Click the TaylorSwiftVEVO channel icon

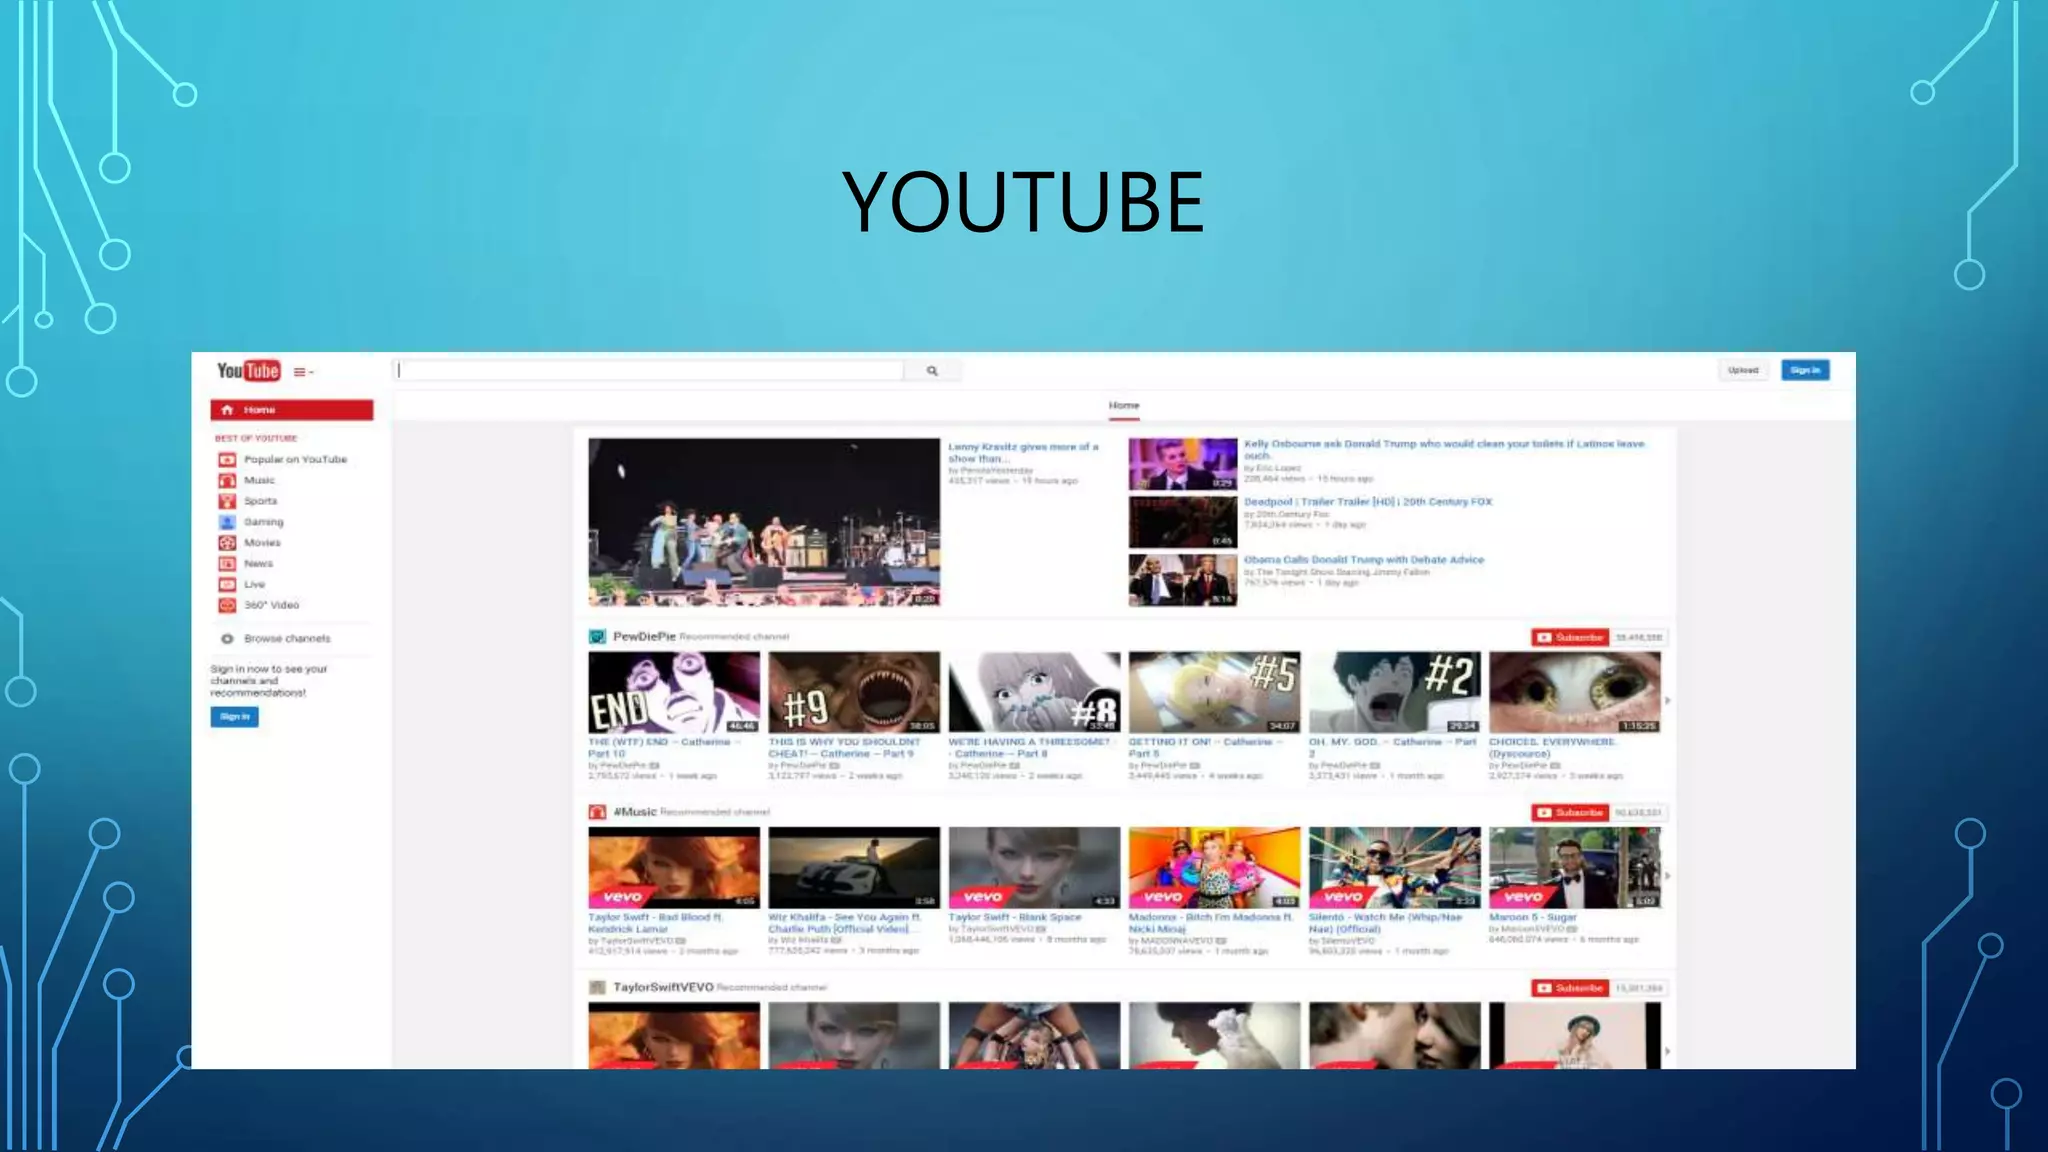pos(597,987)
